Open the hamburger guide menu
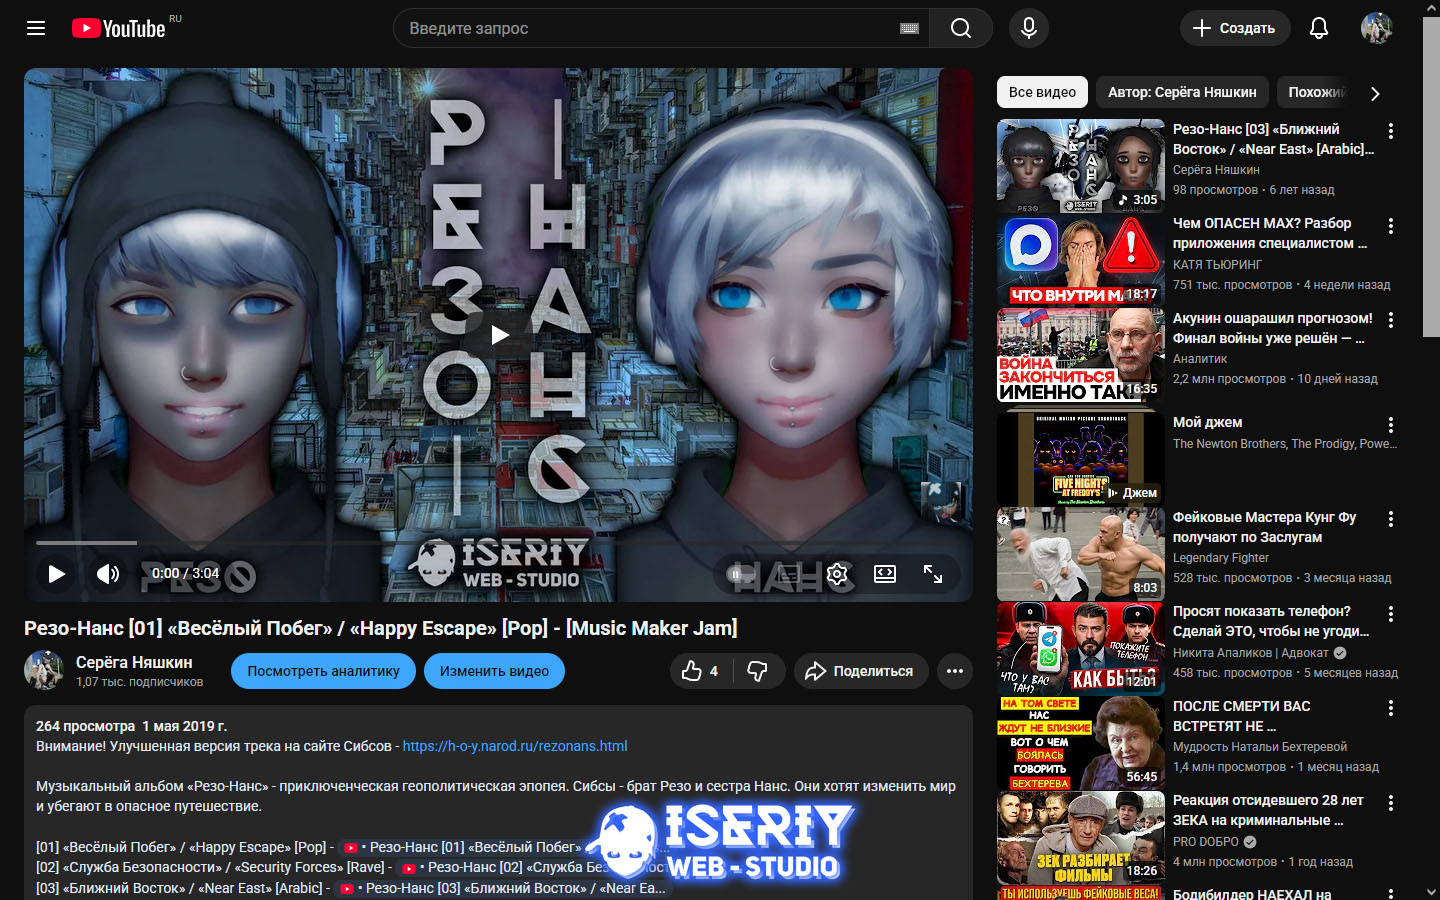1440x900 pixels. pos(36,28)
